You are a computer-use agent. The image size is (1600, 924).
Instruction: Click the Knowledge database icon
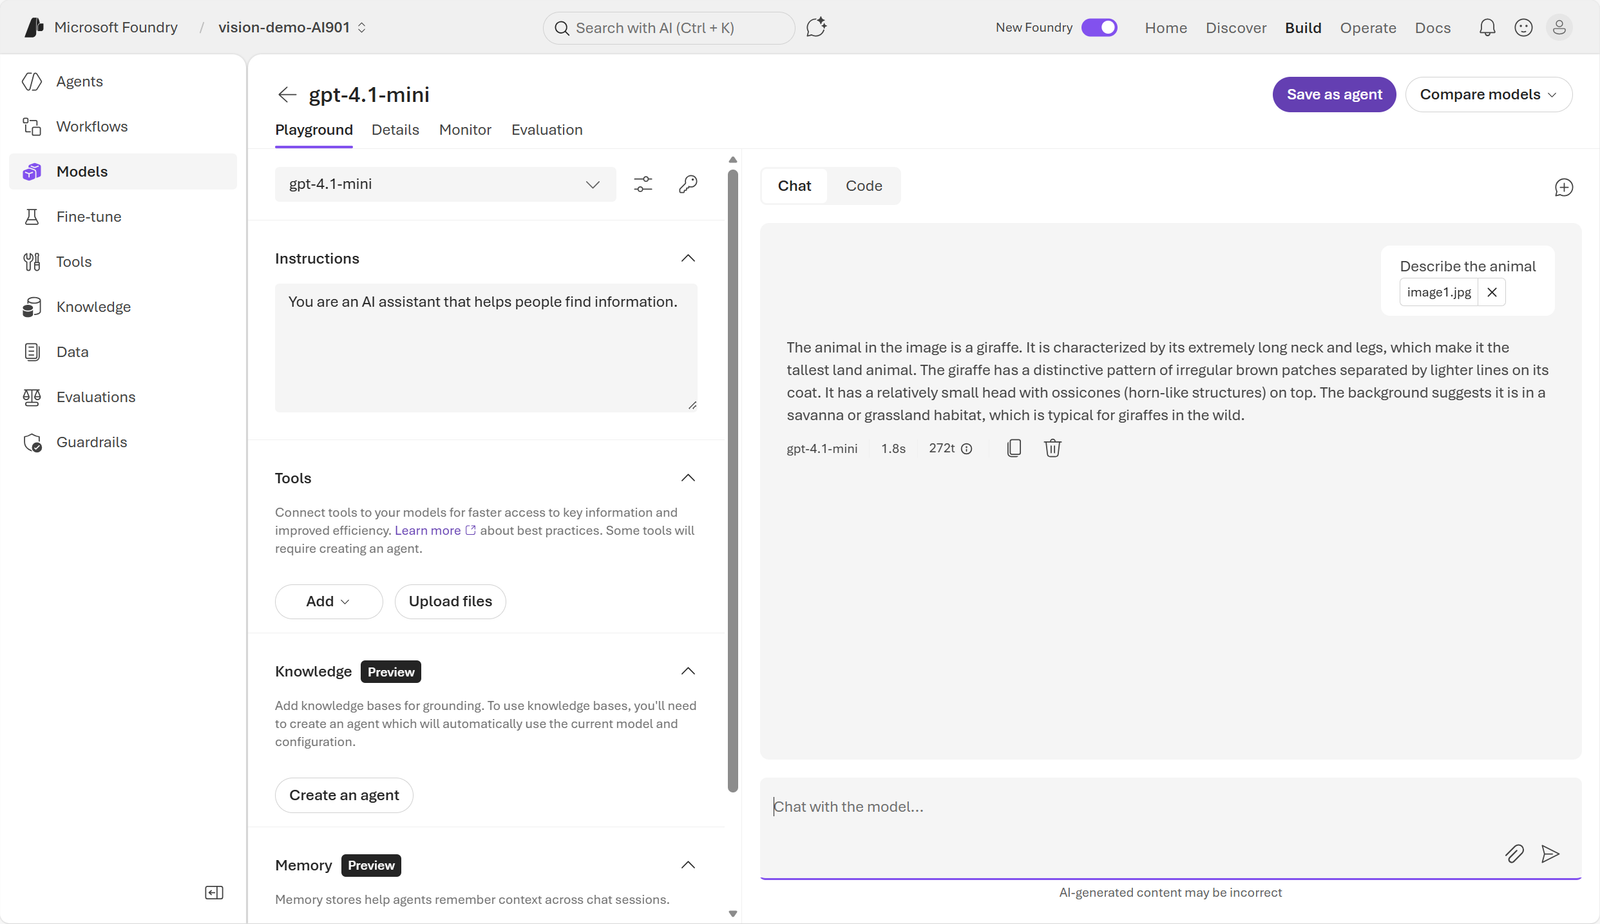32,307
